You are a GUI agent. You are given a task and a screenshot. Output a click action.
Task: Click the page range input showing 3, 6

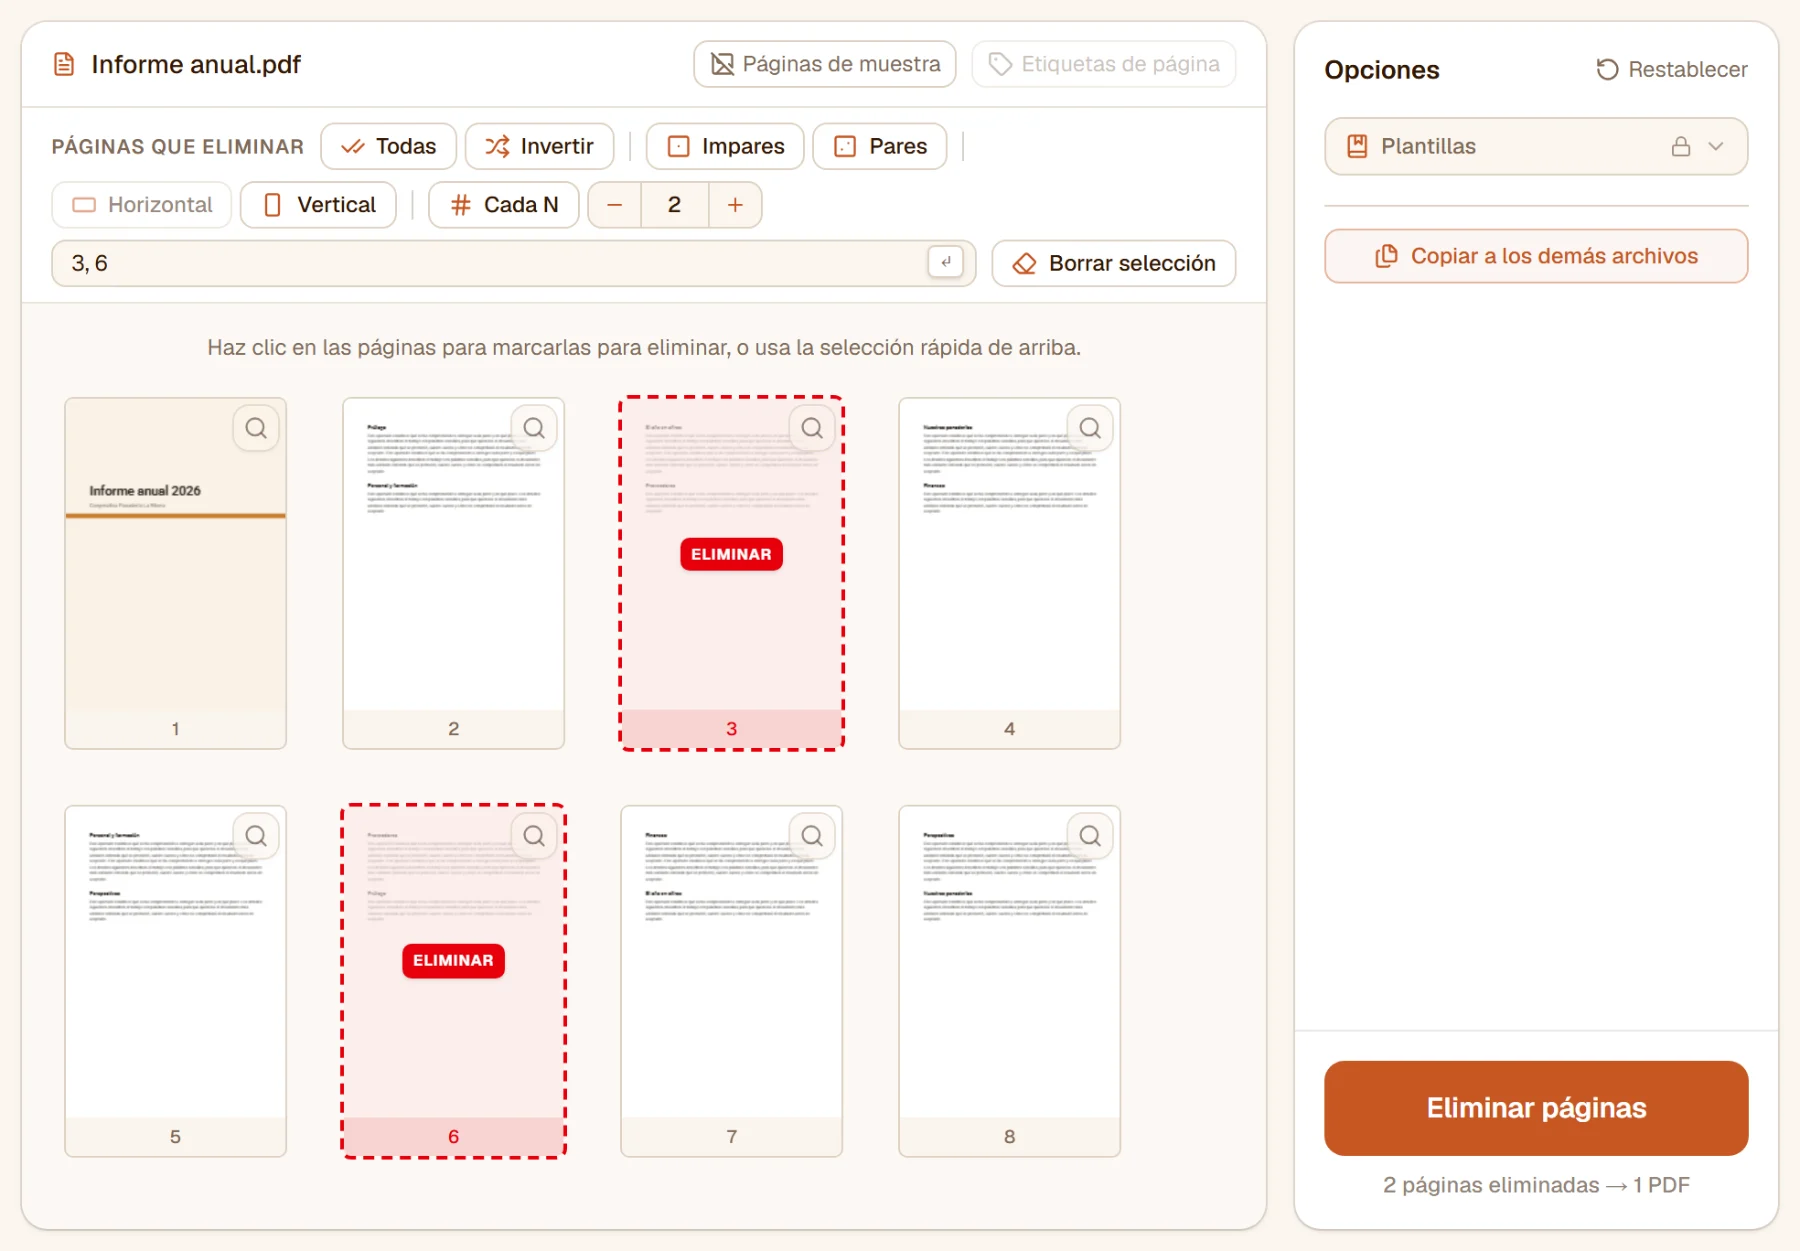(x=490, y=263)
